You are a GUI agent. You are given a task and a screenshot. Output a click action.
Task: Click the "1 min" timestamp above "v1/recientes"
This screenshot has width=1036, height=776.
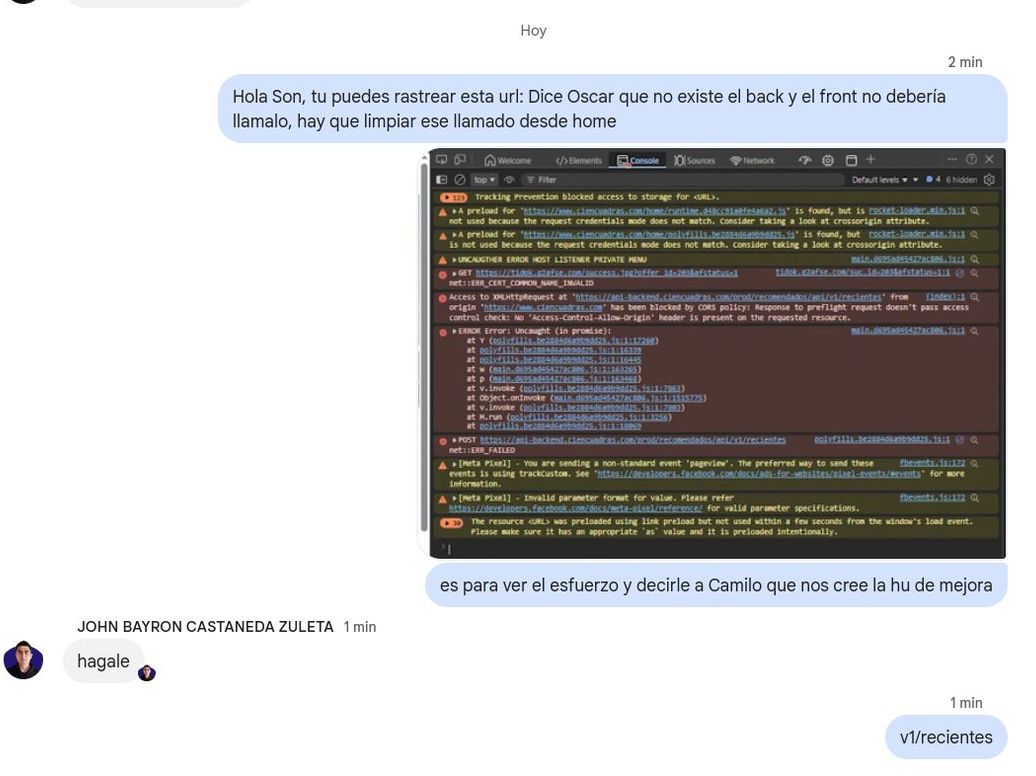tap(966, 703)
